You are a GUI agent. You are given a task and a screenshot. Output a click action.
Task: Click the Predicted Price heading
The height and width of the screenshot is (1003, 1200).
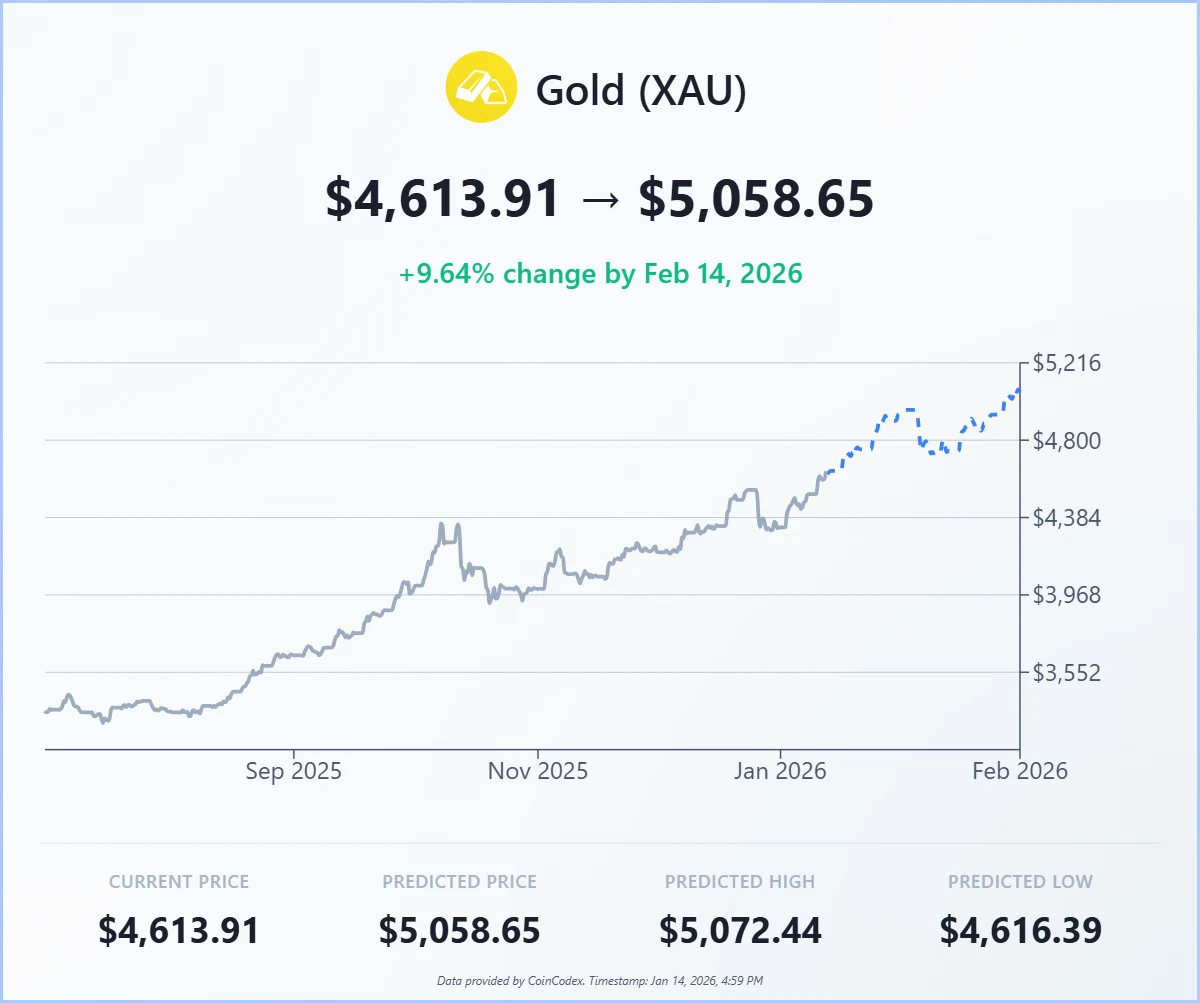(459, 882)
